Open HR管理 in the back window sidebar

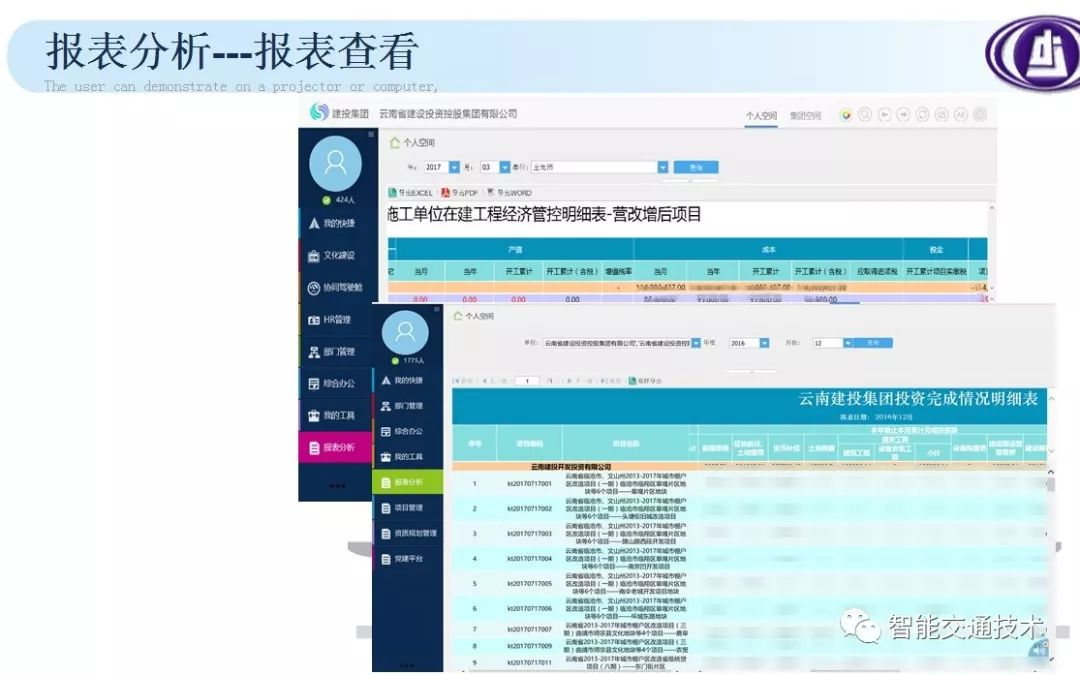336,320
